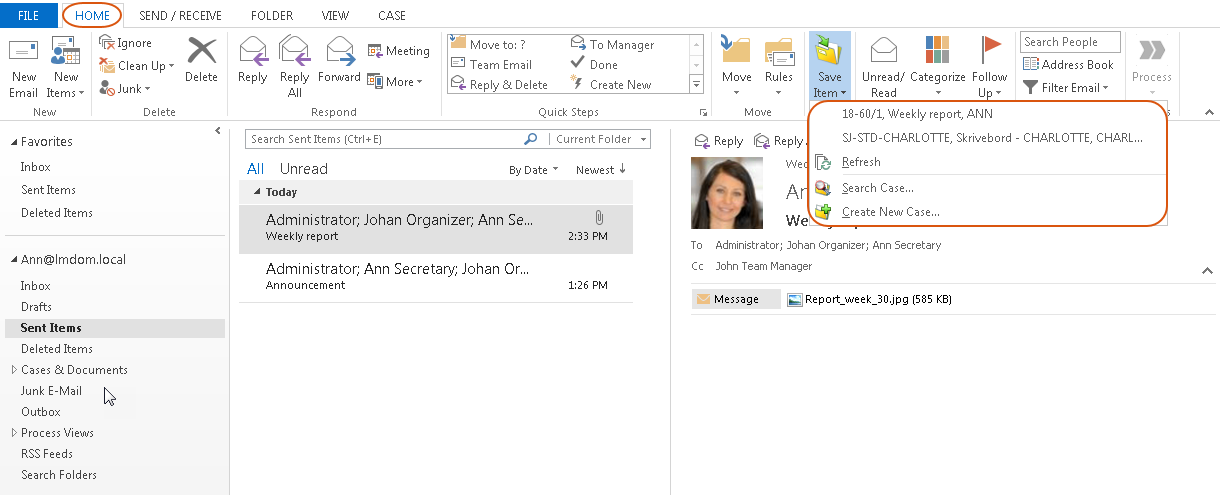Screen dimensions: 1220x495
Task: Open the By Date sort dropdown
Action: pos(533,170)
